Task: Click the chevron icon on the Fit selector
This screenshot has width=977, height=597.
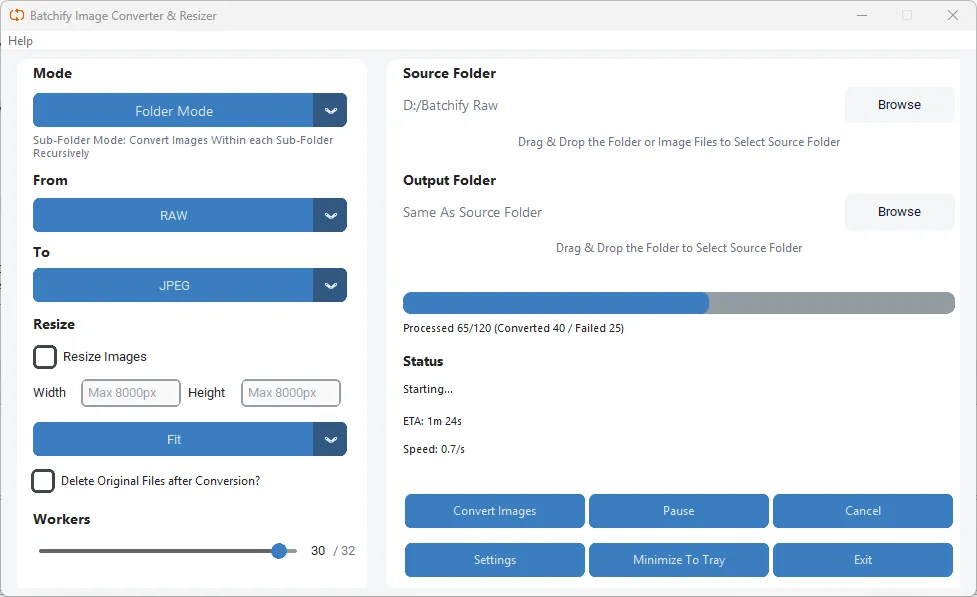Action: tap(331, 439)
